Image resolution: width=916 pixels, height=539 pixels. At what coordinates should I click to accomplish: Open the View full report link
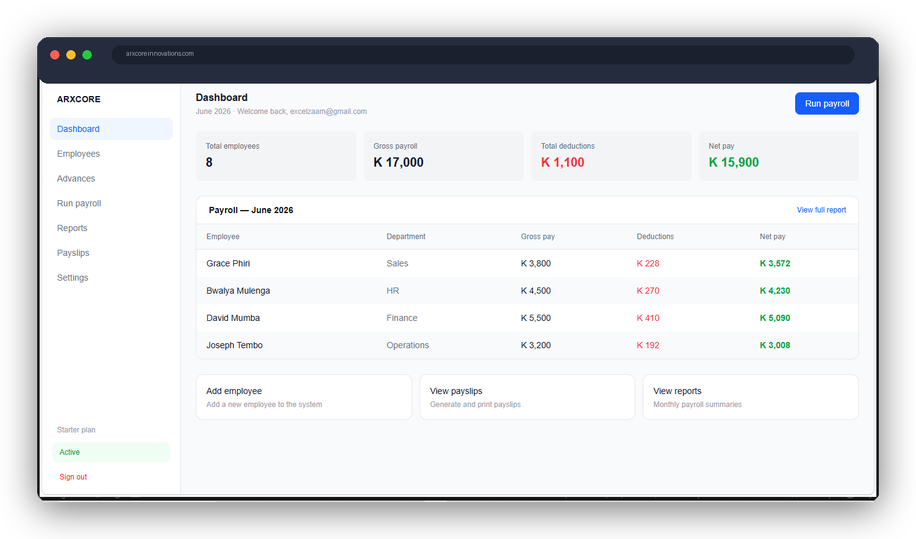(x=821, y=210)
